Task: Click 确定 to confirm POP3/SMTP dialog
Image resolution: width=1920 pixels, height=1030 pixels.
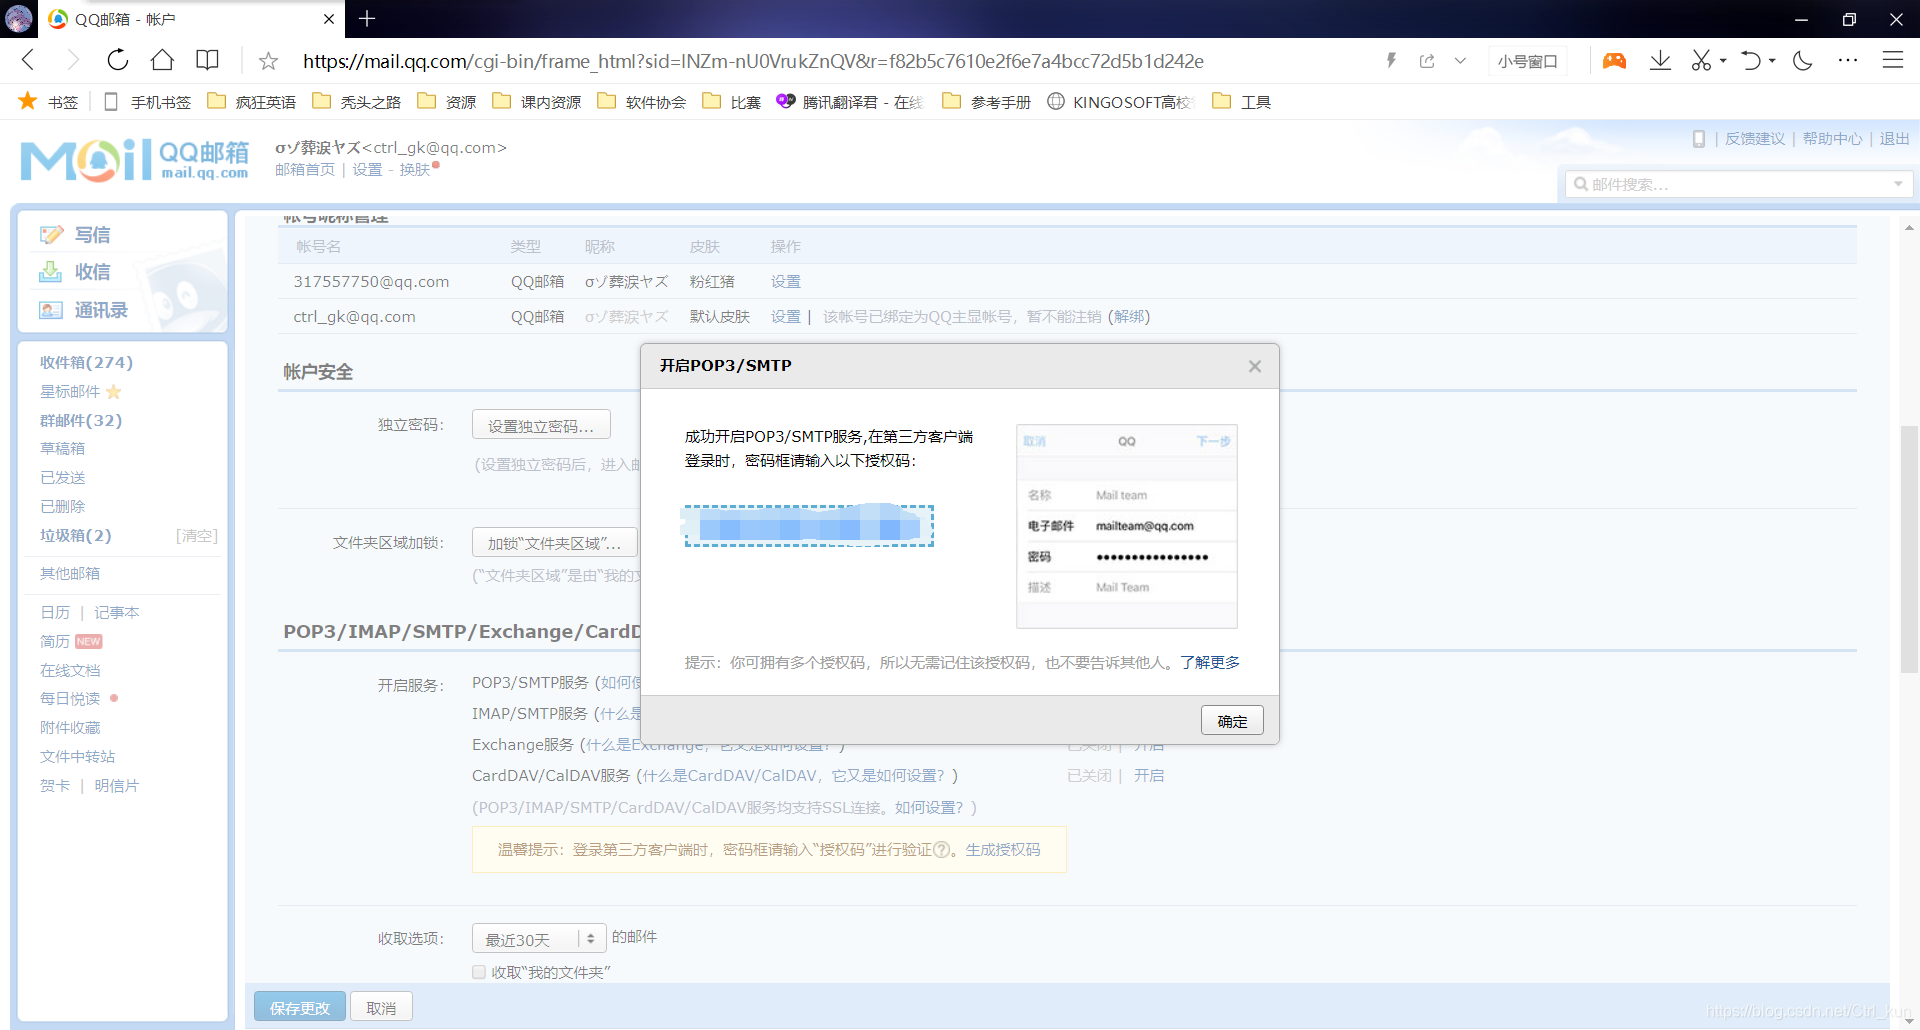Action: (1231, 720)
